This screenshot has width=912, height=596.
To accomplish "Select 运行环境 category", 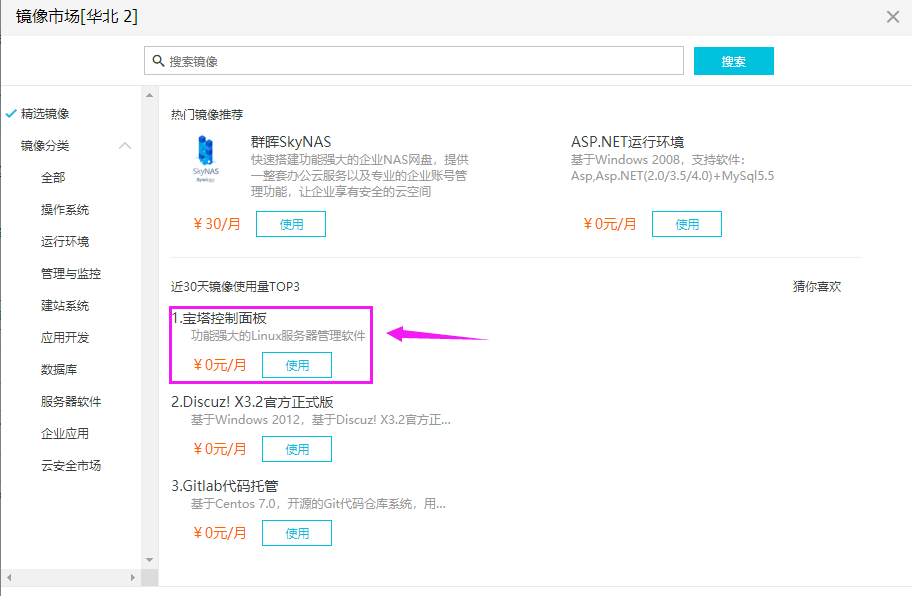I will [65, 241].
